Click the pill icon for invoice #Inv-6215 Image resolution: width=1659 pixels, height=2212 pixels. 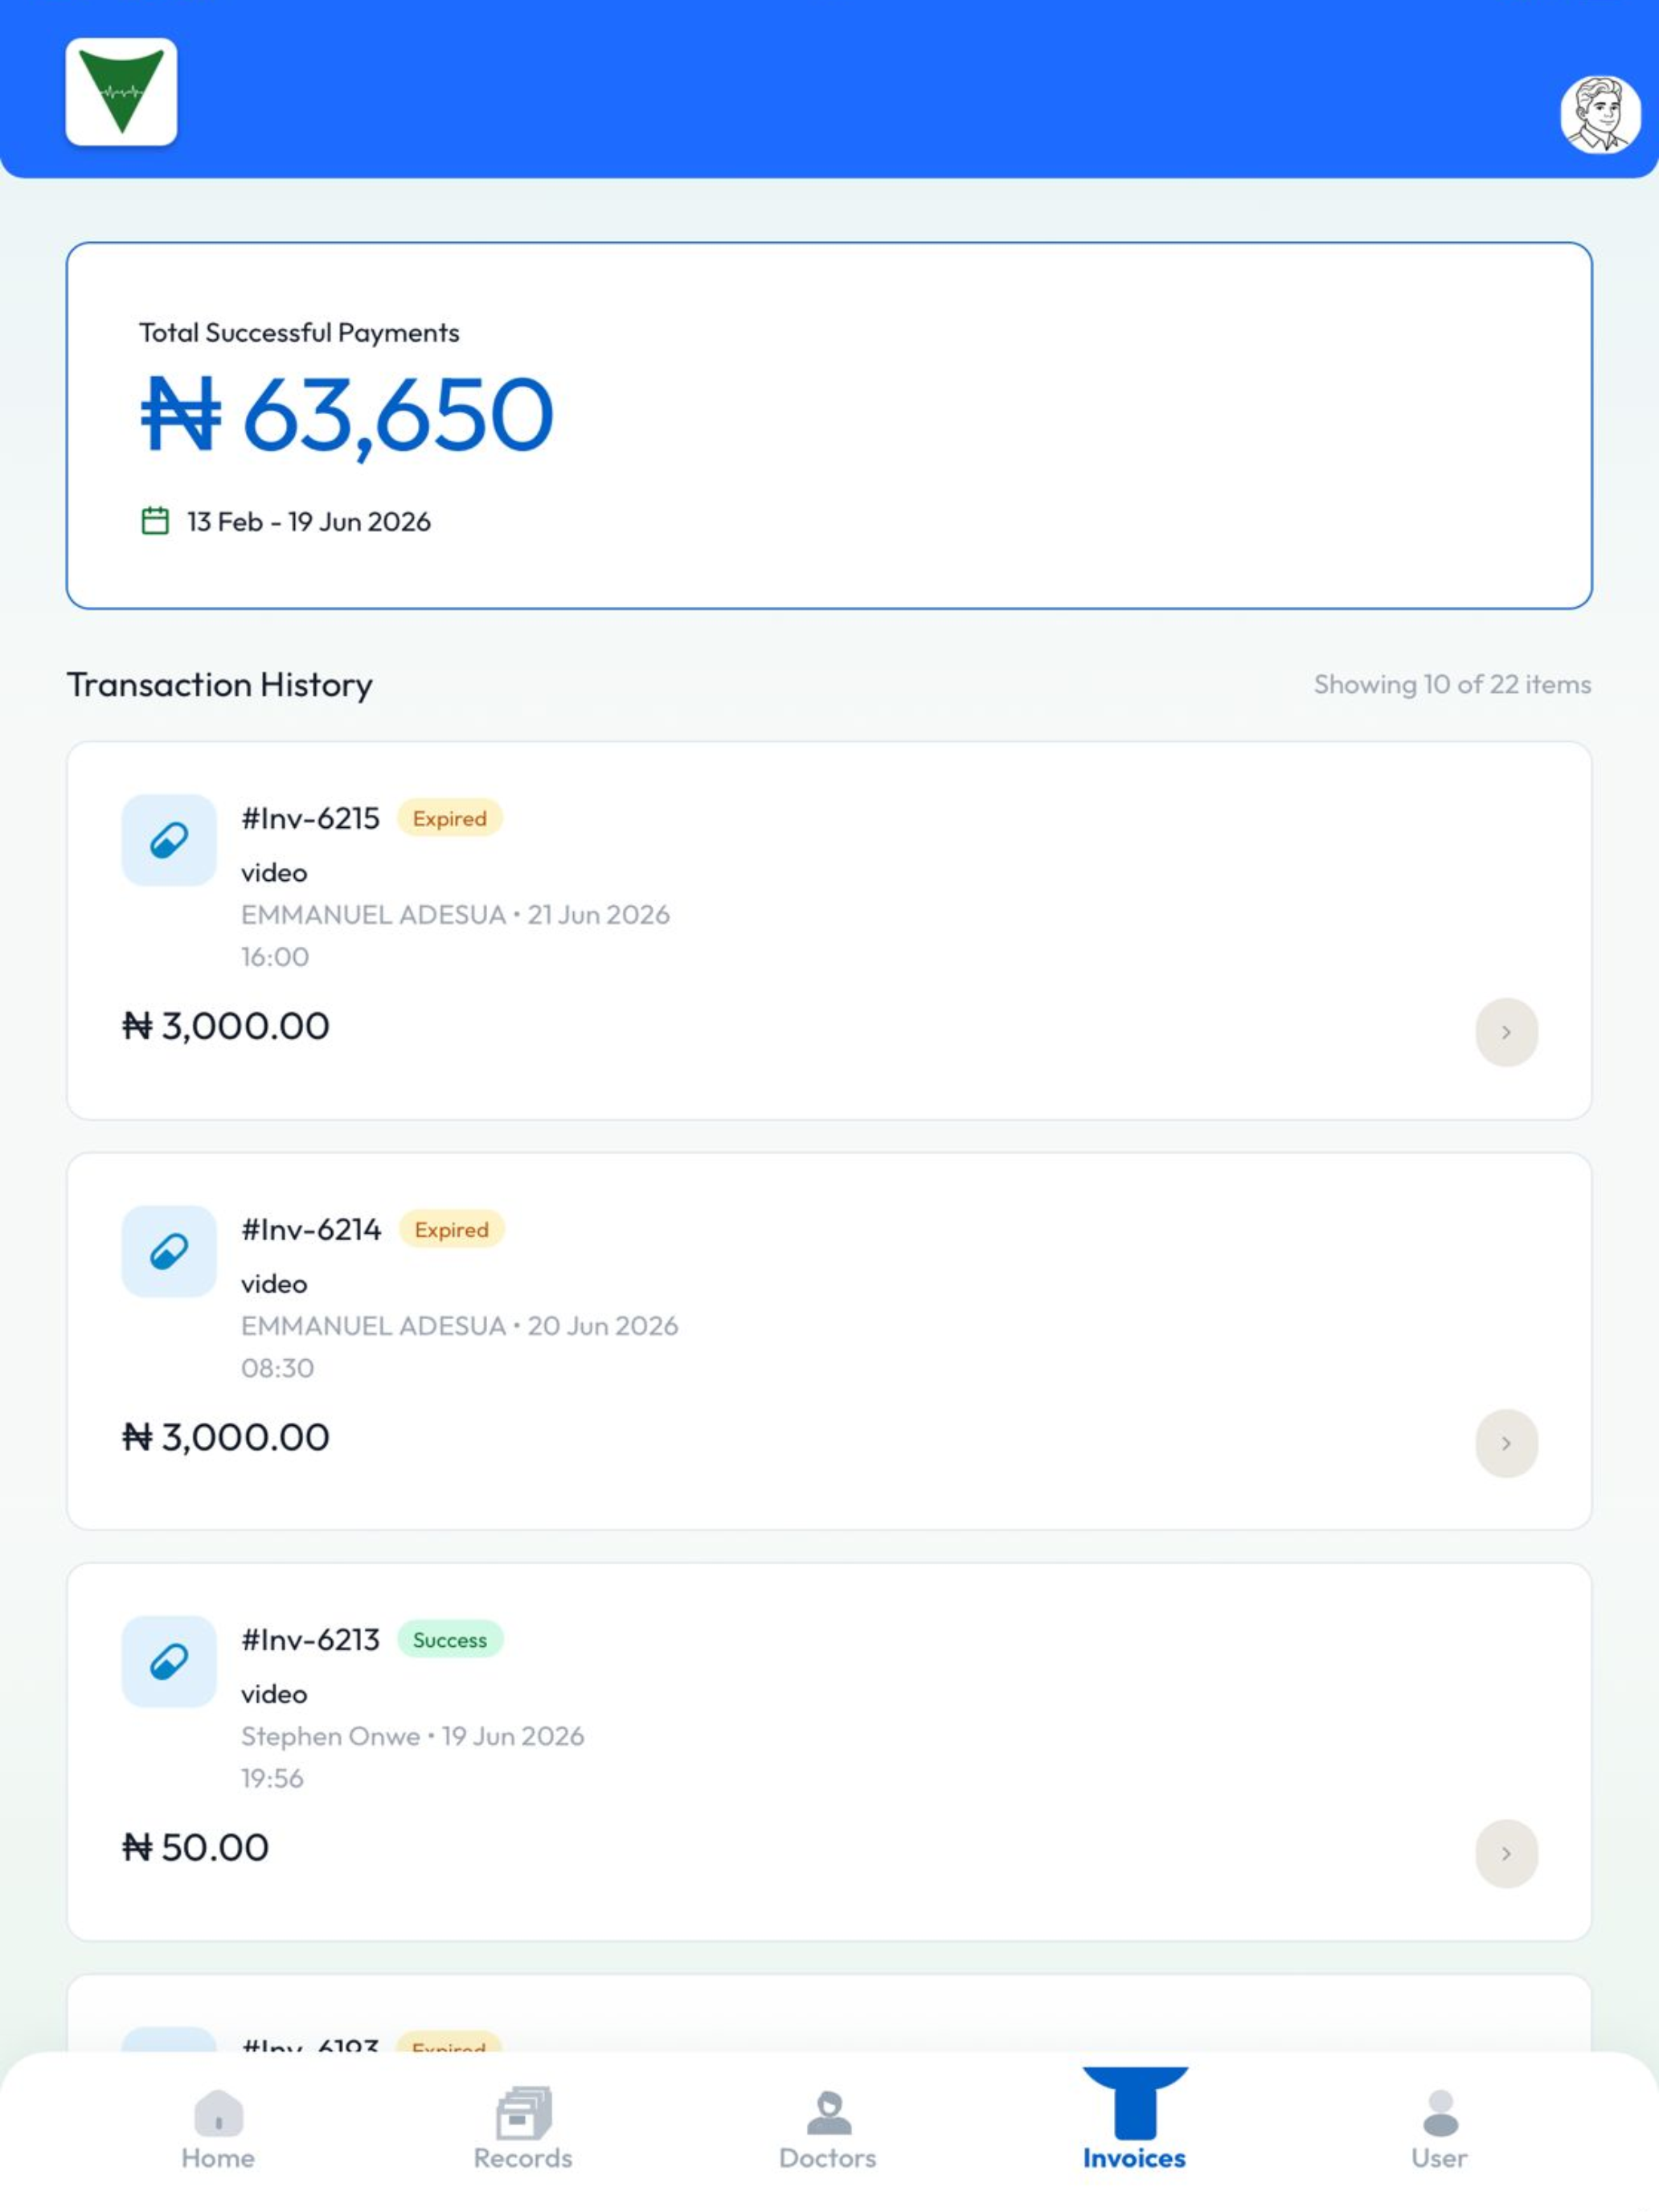coord(169,840)
